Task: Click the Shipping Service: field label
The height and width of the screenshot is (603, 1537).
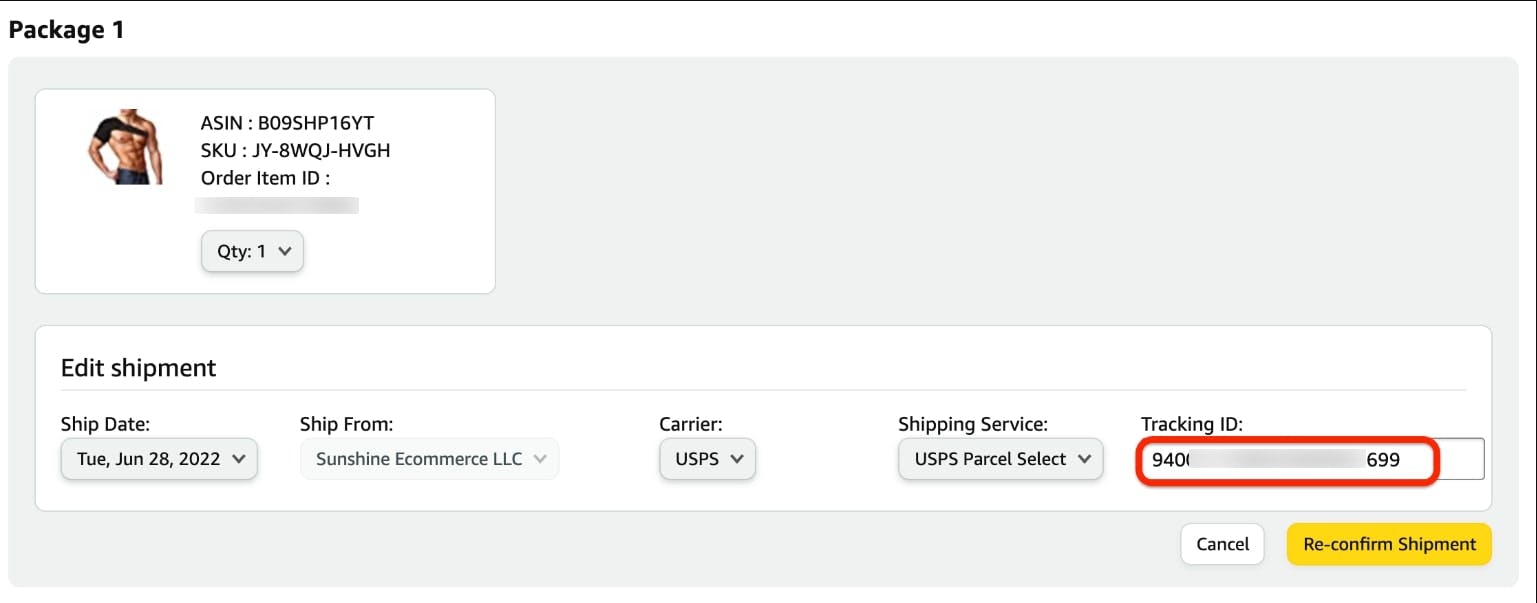Action: tap(973, 424)
